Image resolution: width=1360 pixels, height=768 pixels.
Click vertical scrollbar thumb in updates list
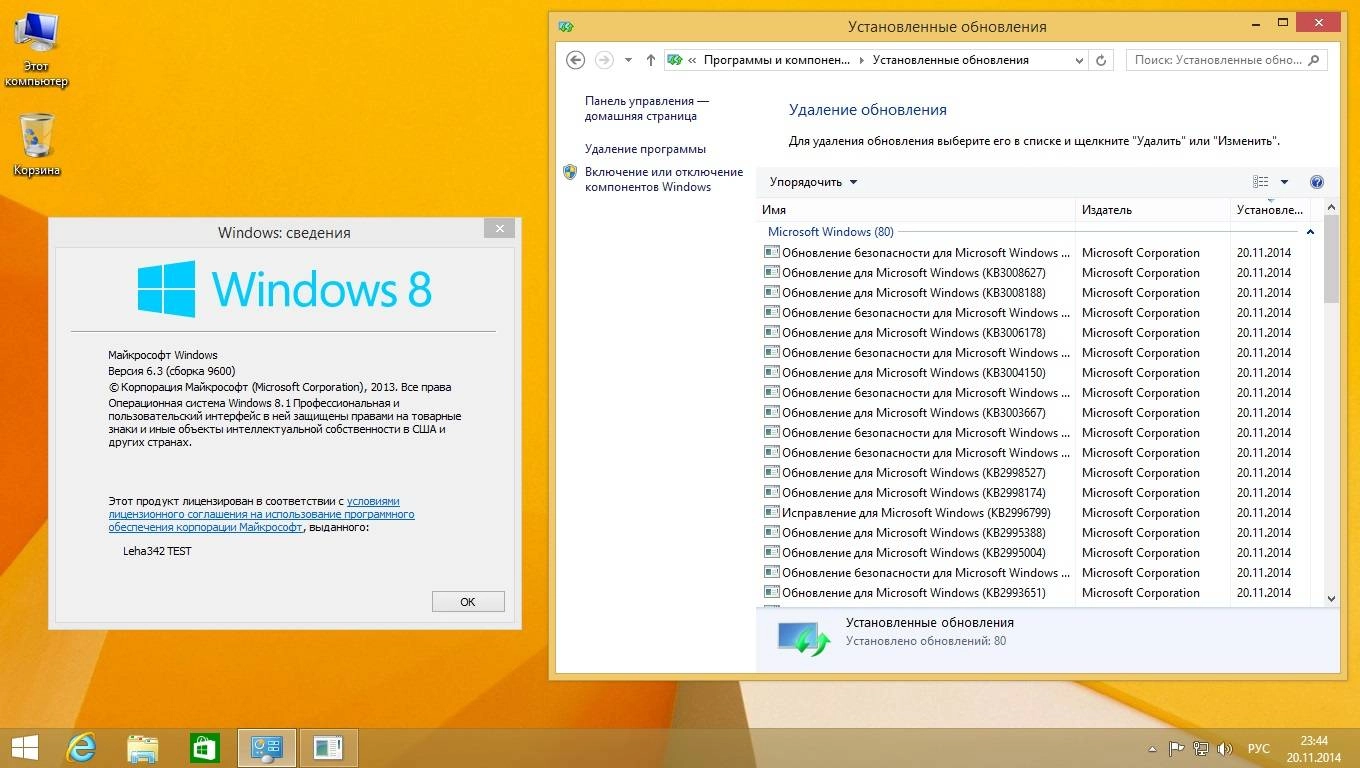pyautogui.click(x=1331, y=259)
